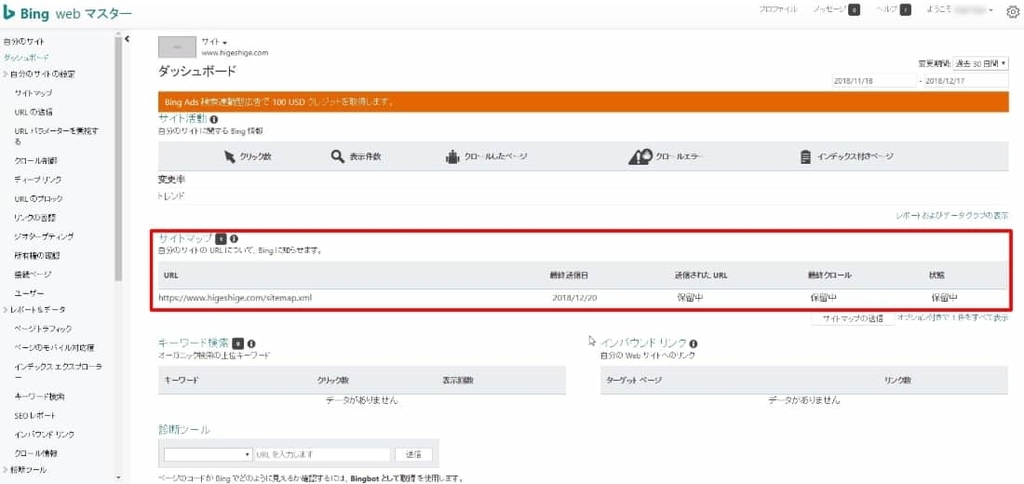Click the URL を入力します field

pos(321,454)
